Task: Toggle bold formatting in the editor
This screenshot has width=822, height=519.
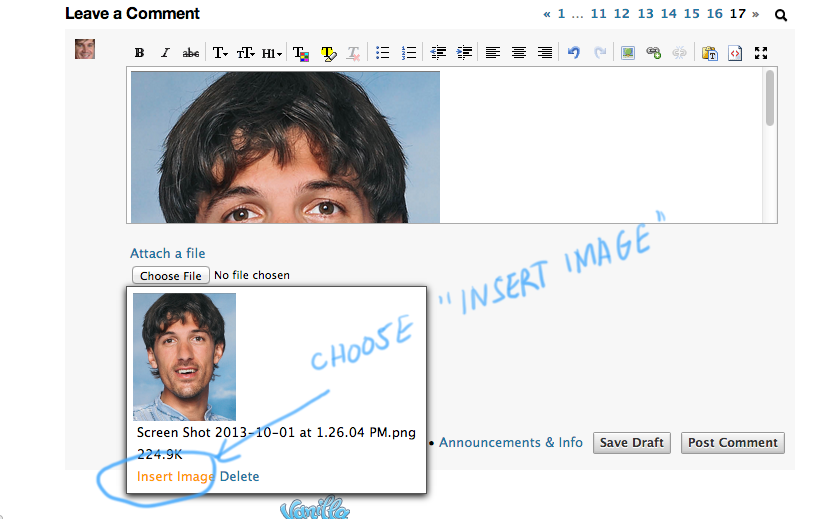Action: tap(139, 53)
